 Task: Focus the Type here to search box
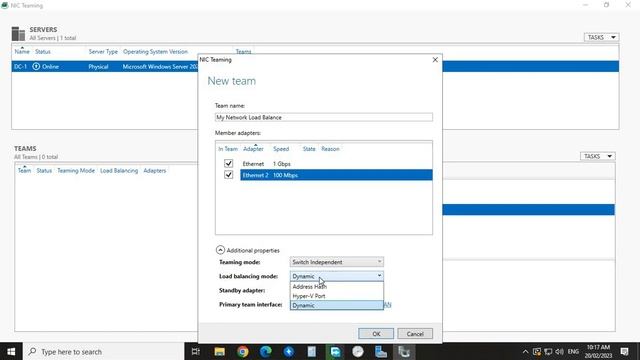(x=104, y=351)
